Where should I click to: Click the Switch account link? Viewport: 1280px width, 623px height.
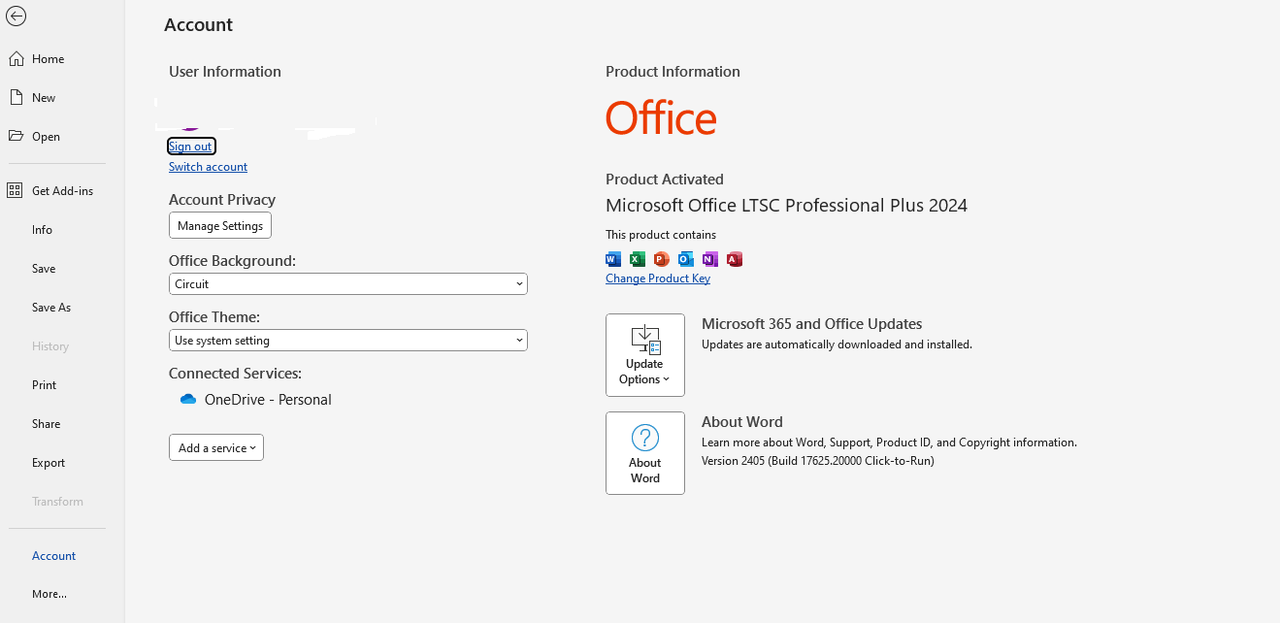(x=208, y=167)
